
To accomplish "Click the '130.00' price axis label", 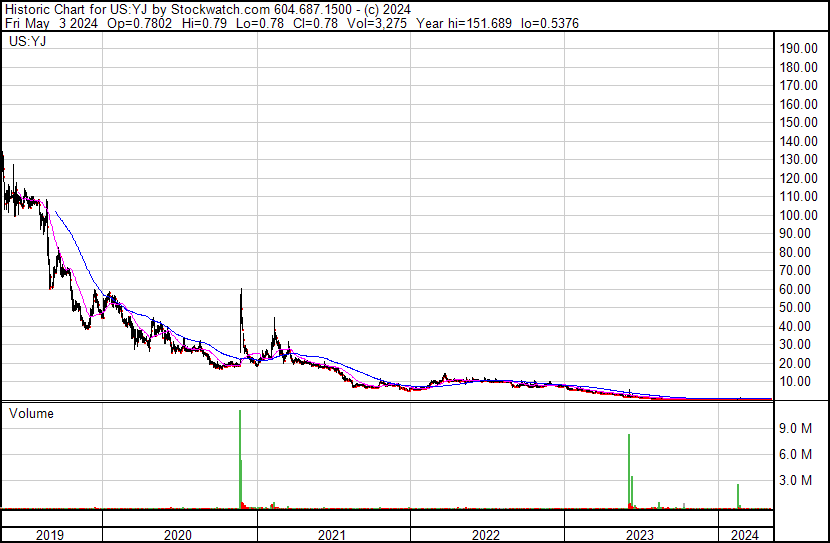I will pyautogui.click(x=799, y=159).
